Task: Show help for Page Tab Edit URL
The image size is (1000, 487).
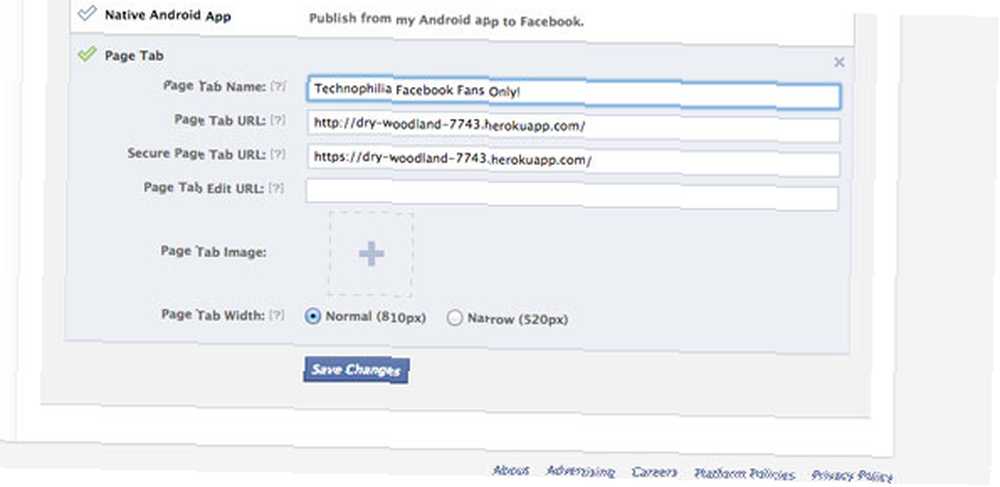Action: 276,188
